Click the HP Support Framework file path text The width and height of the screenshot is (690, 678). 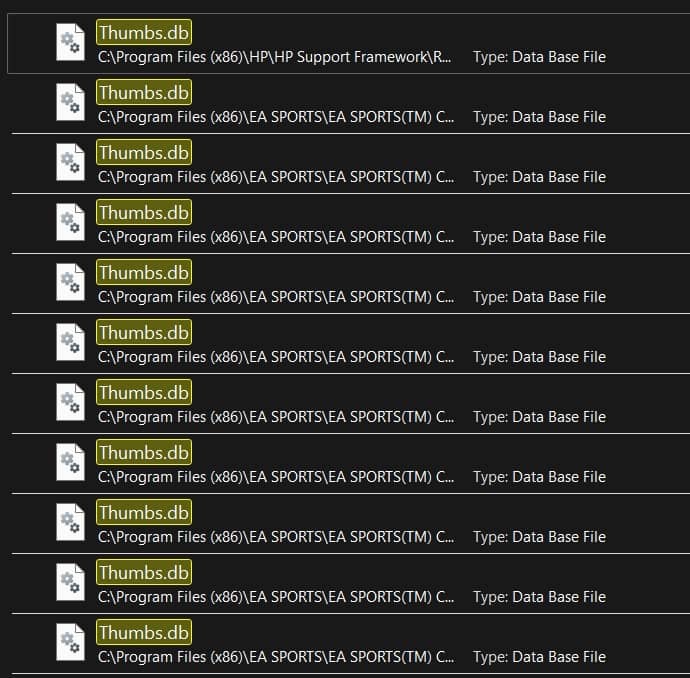(x=275, y=57)
